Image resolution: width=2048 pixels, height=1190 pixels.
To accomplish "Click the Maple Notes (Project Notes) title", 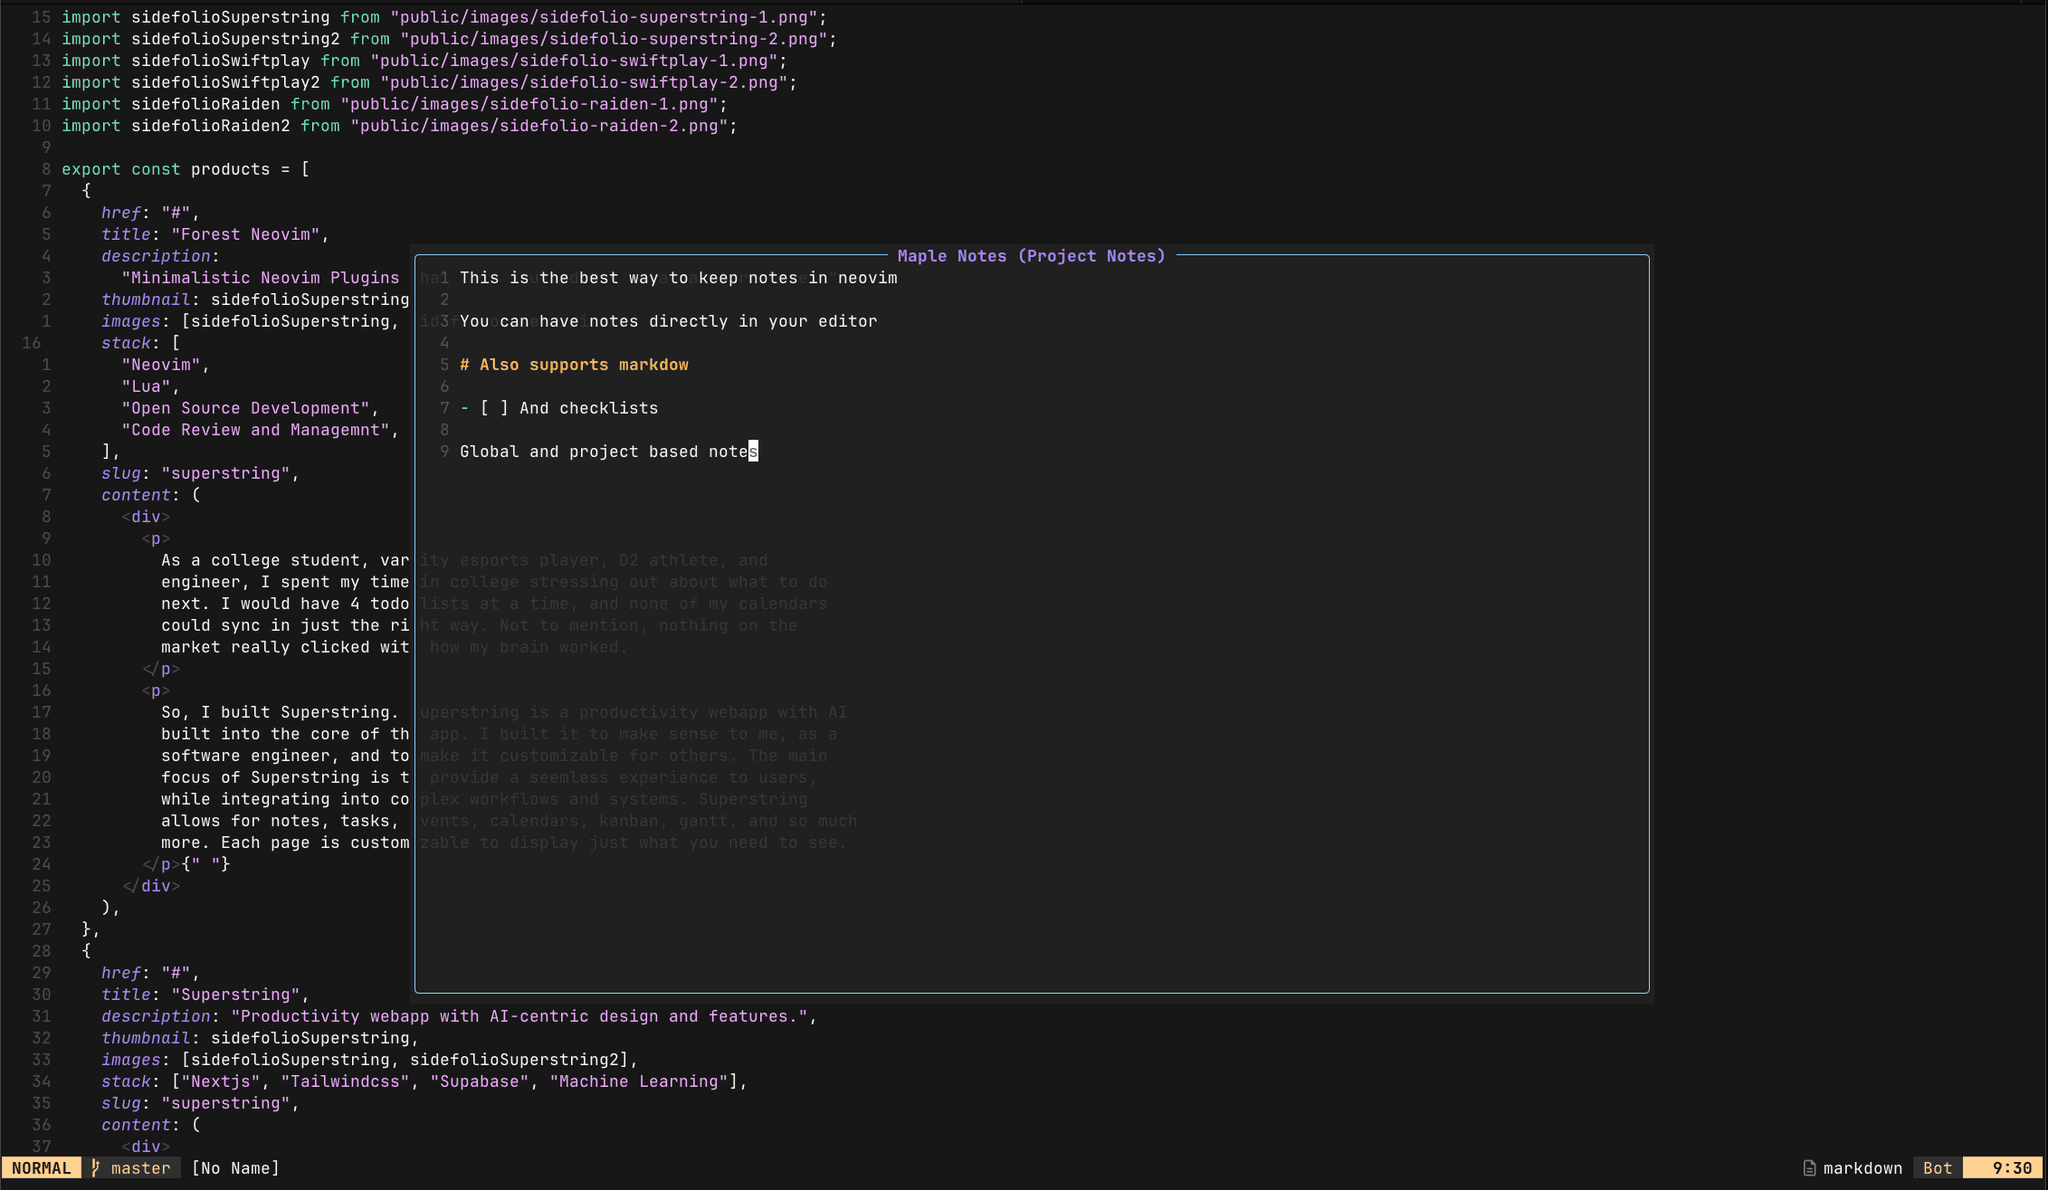I will 1031,256.
